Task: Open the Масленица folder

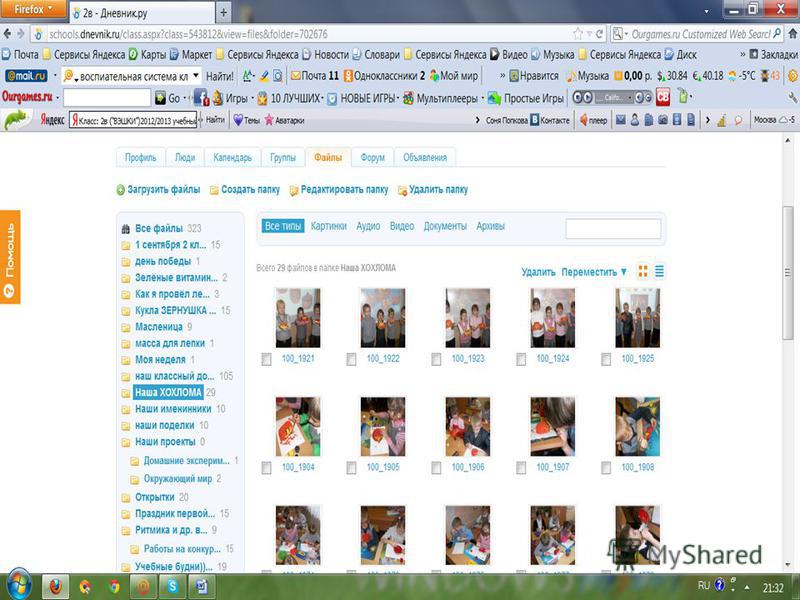Action: pyautogui.click(x=159, y=327)
